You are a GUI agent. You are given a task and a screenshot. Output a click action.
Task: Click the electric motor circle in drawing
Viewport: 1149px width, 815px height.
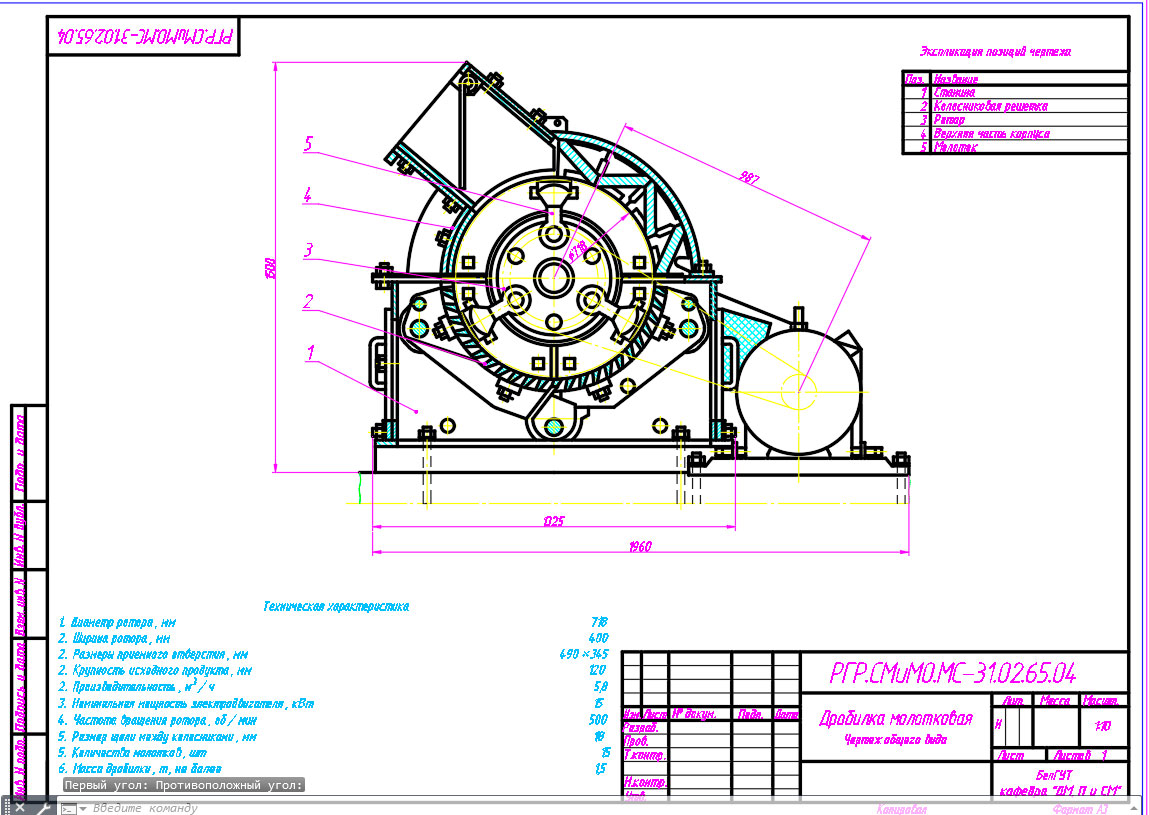tap(798, 392)
